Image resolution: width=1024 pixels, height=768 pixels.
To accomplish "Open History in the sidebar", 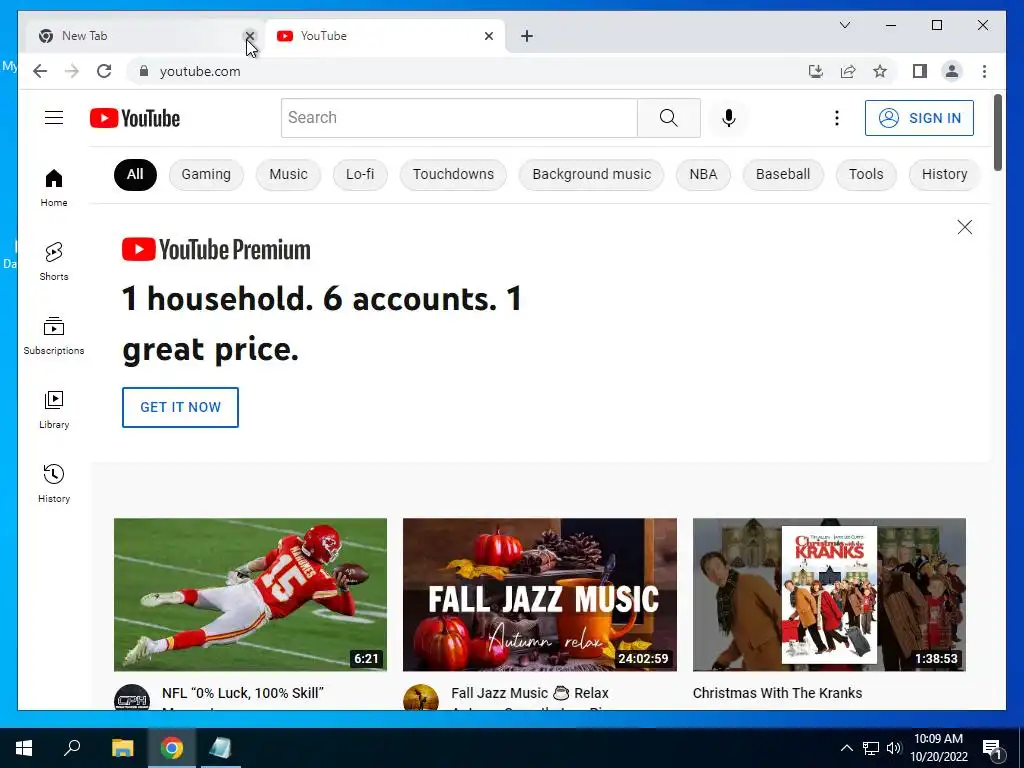I will coord(54,484).
